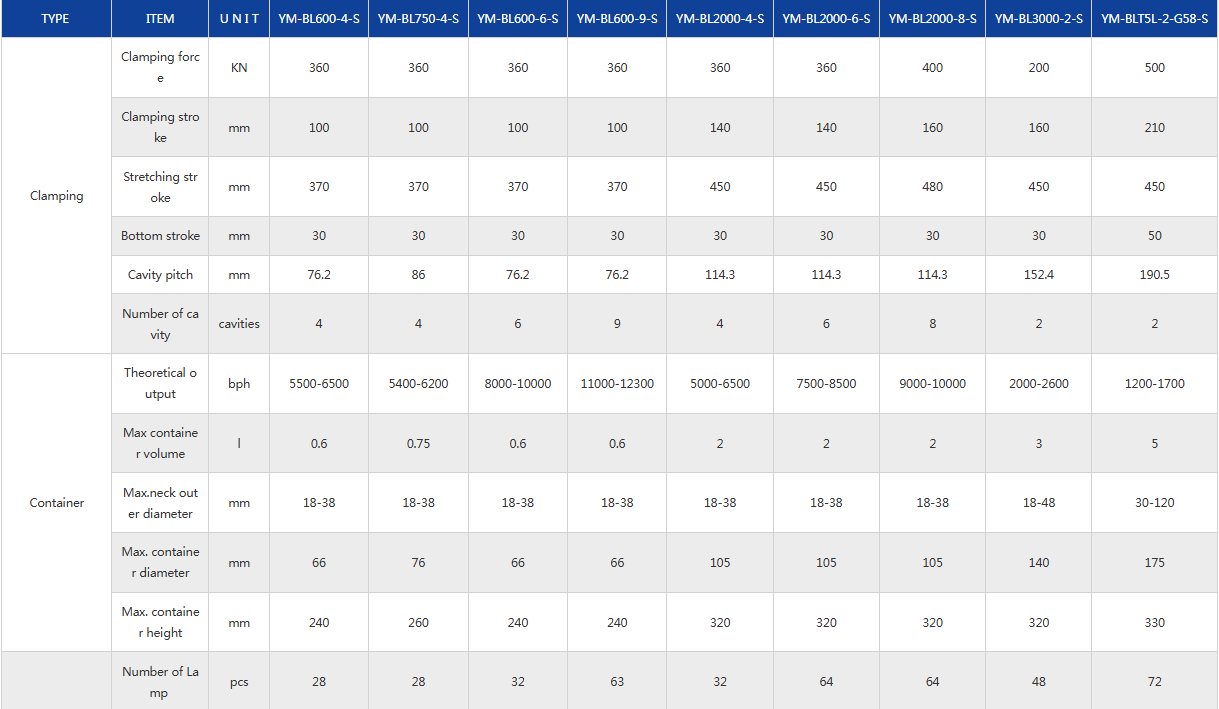Click the ITEM column header
The image size is (1219, 709).
click(160, 19)
